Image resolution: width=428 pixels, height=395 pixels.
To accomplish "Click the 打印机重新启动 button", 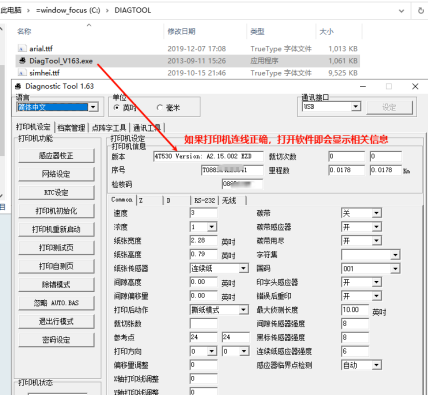I will (56, 229).
